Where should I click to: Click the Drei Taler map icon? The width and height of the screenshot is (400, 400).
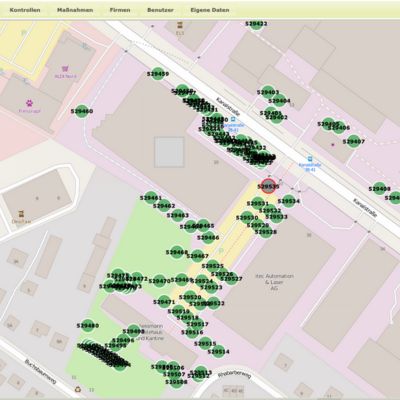click(x=21, y=214)
